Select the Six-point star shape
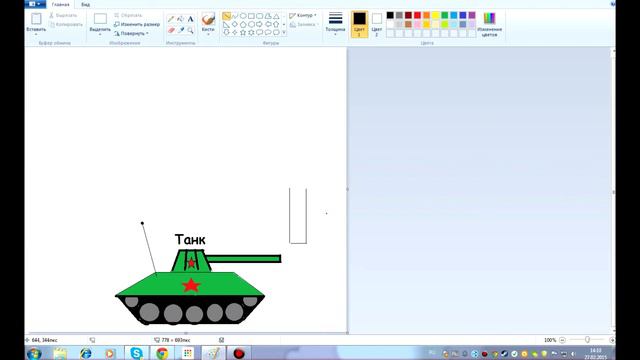640x360 pixels. pyautogui.click(x=251, y=32)
